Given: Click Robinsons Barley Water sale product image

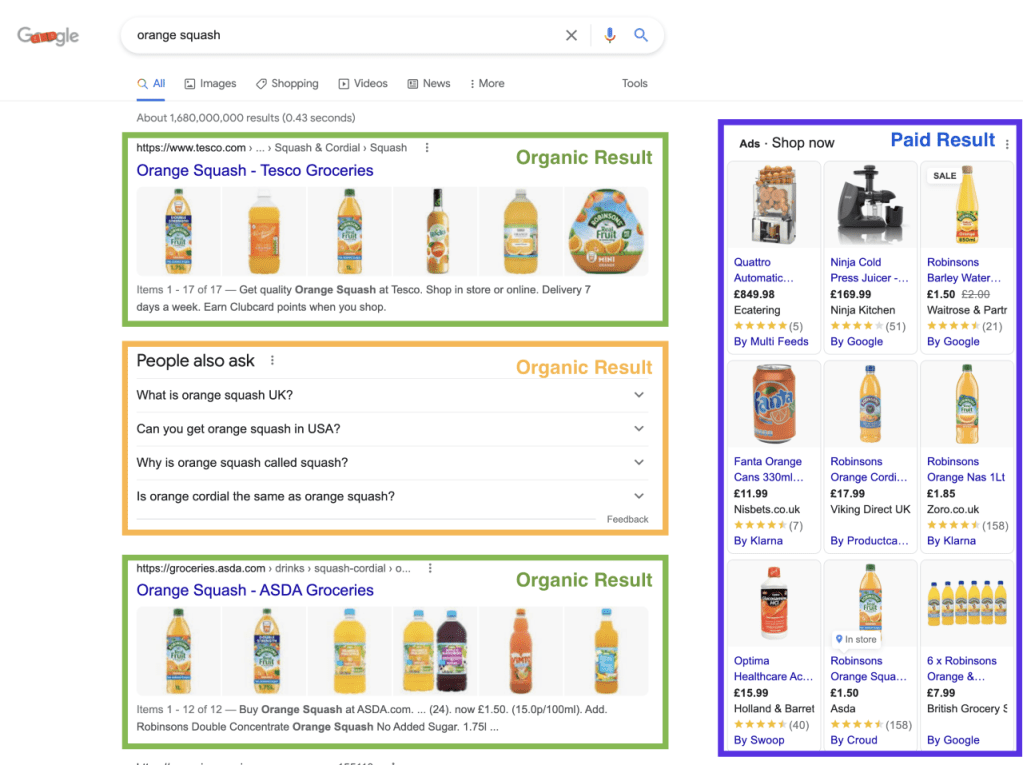Looking at the screenshot, I should coord(967,205).
